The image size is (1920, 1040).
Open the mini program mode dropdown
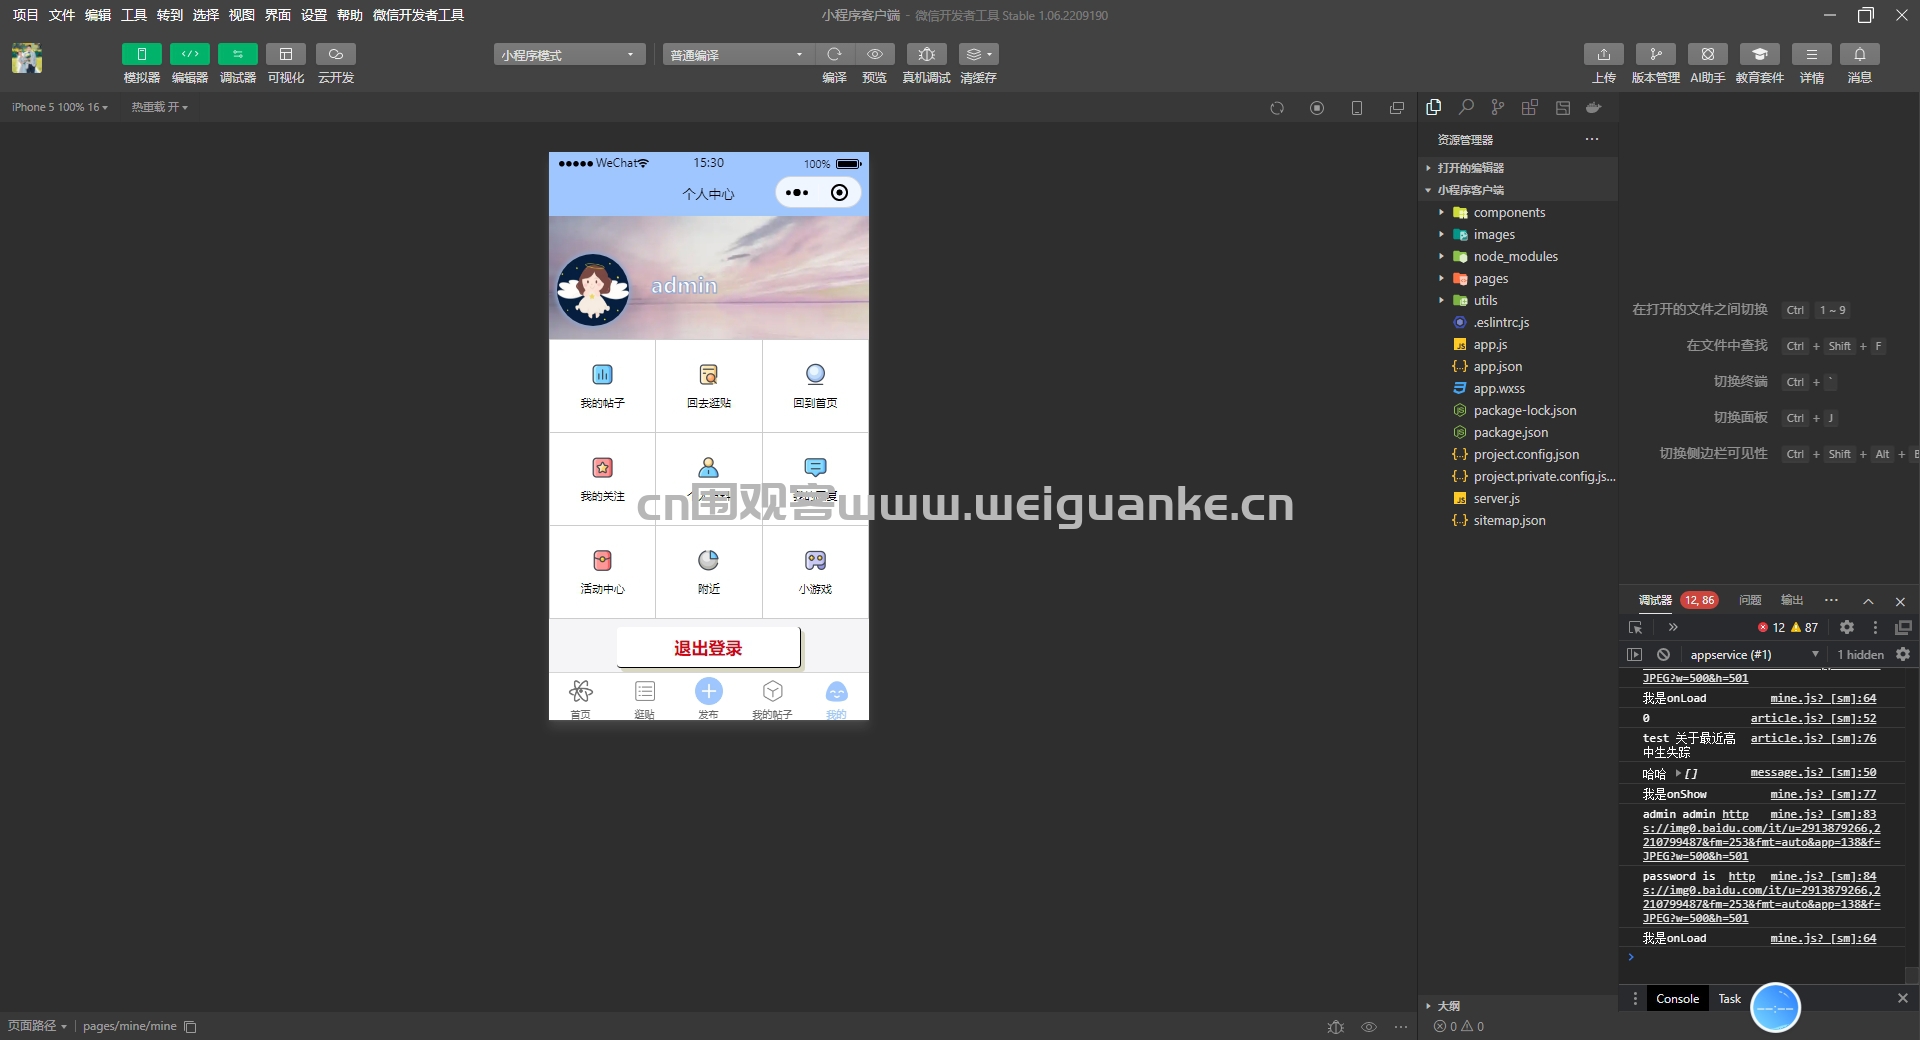(569, 55)
